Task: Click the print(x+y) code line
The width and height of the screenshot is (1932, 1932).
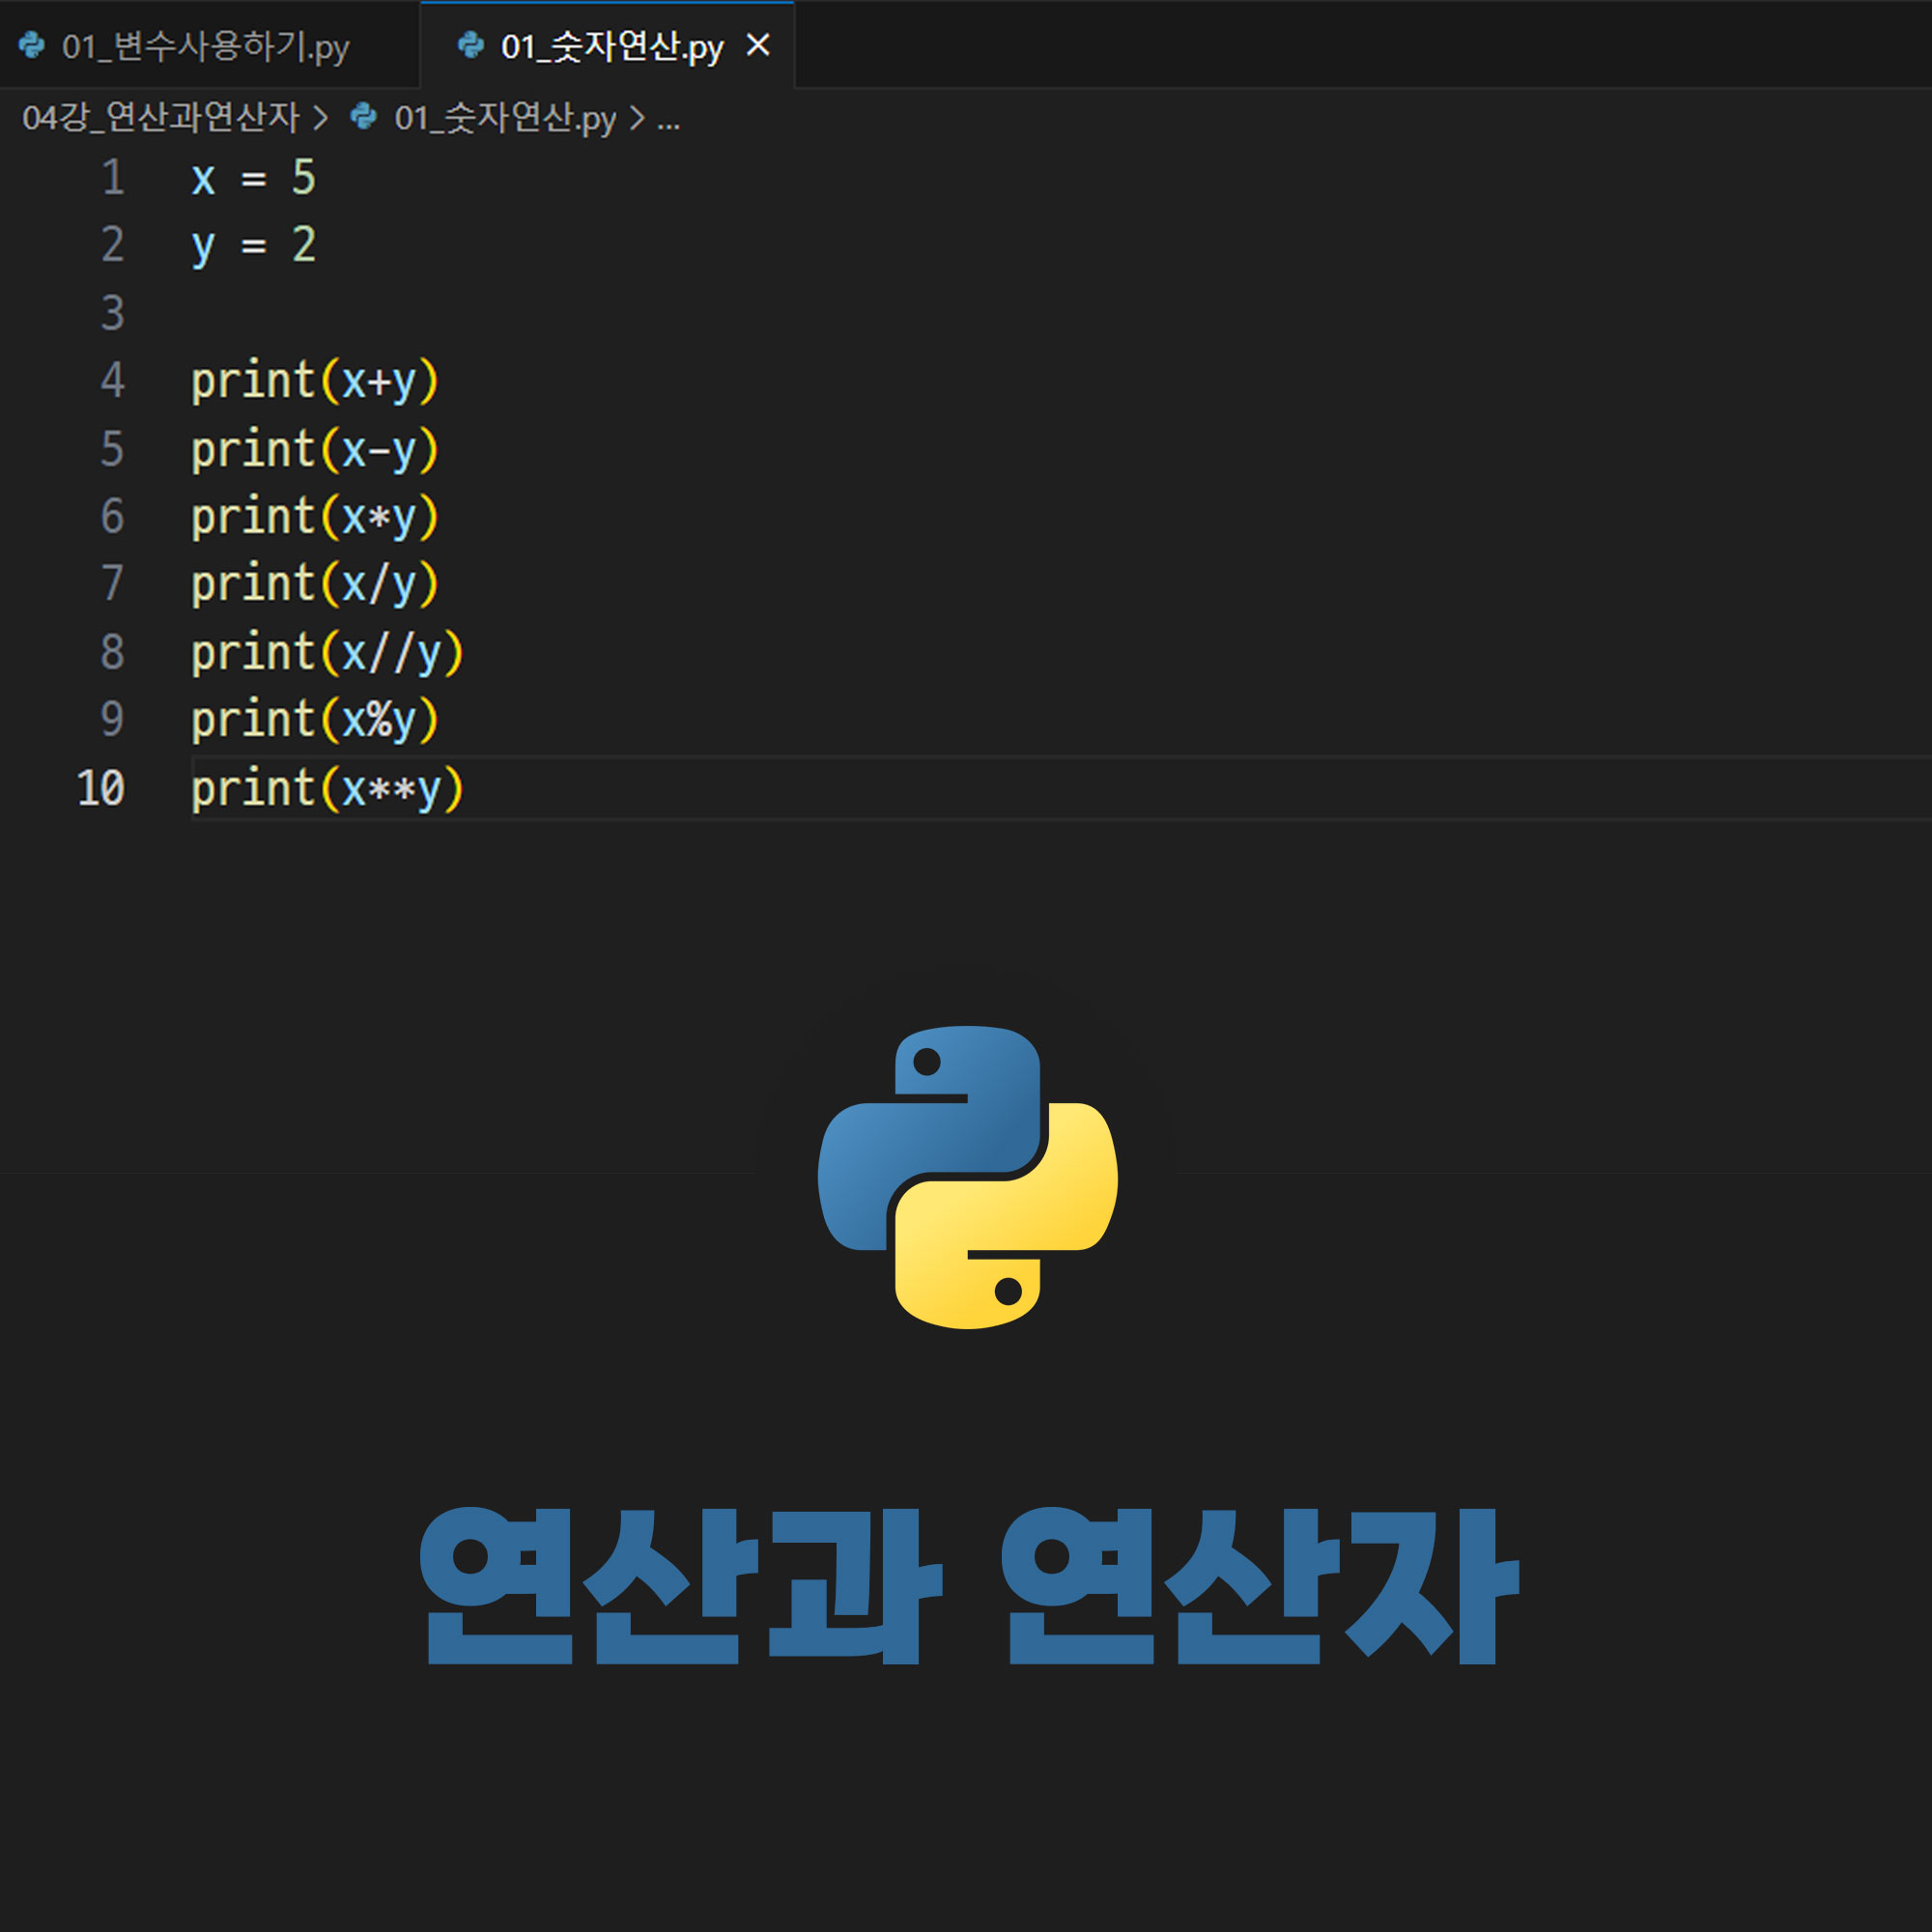Action: 315,381
